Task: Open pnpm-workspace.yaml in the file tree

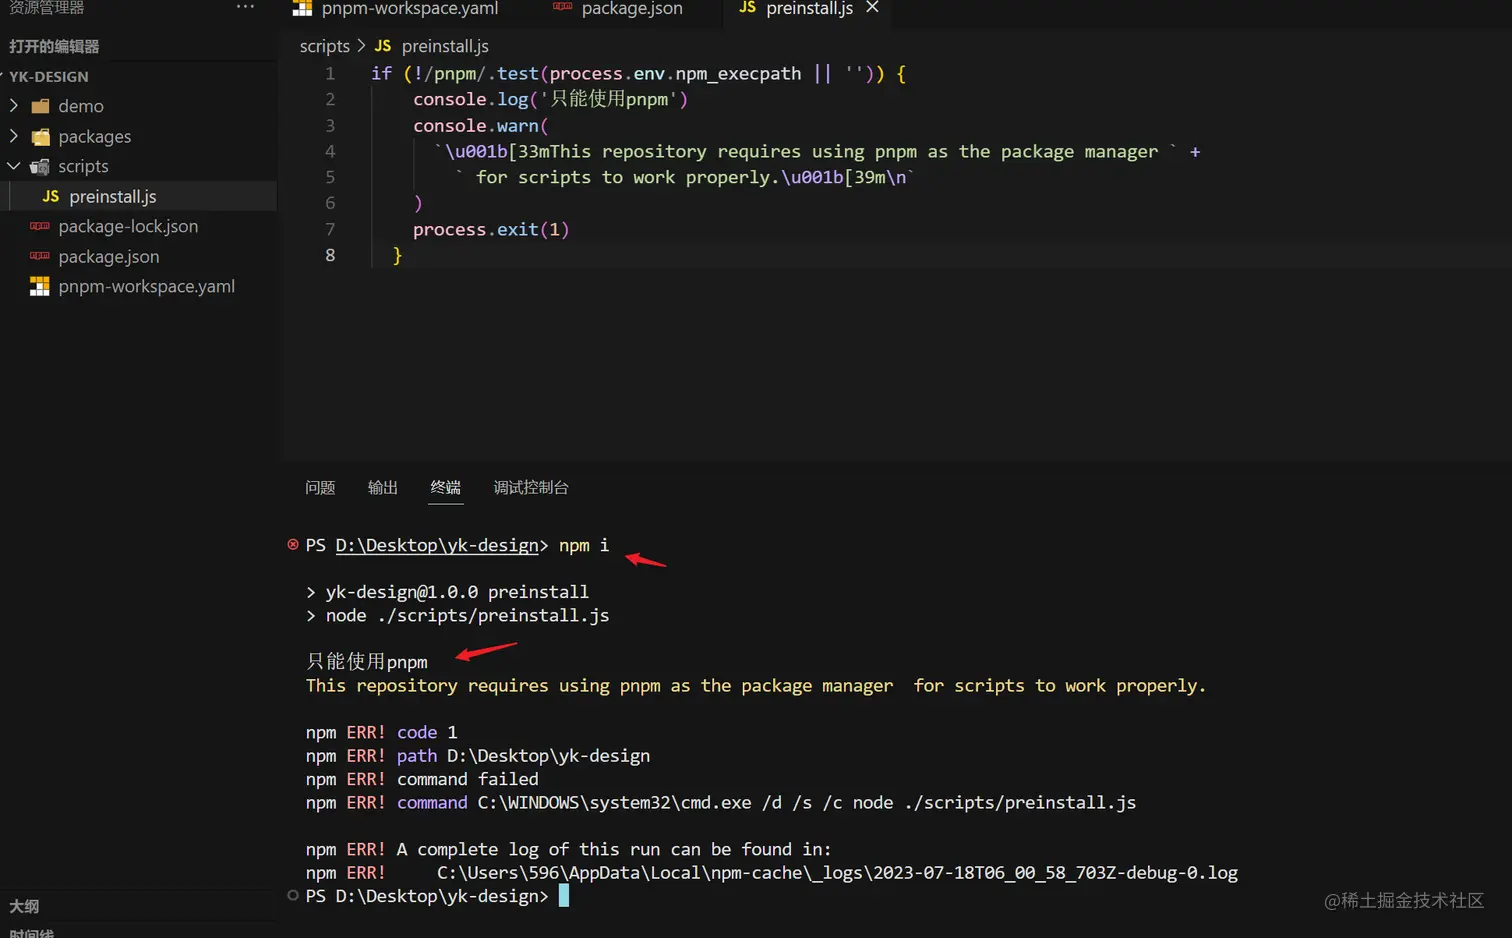Action: [x=138, y=286]
